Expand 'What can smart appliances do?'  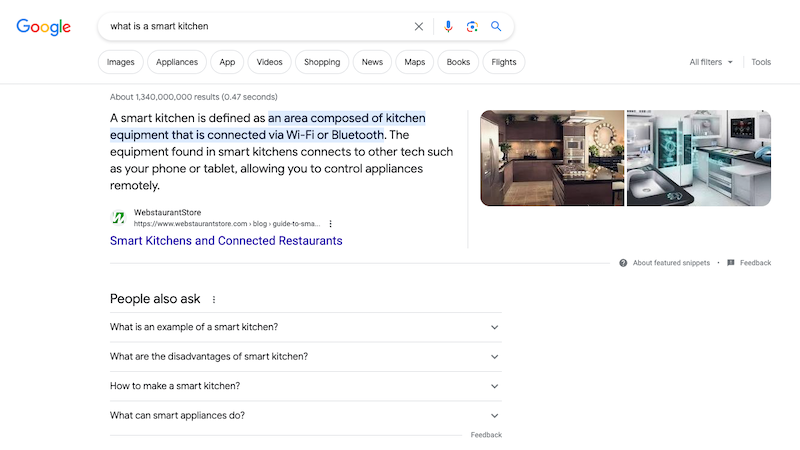306,416
